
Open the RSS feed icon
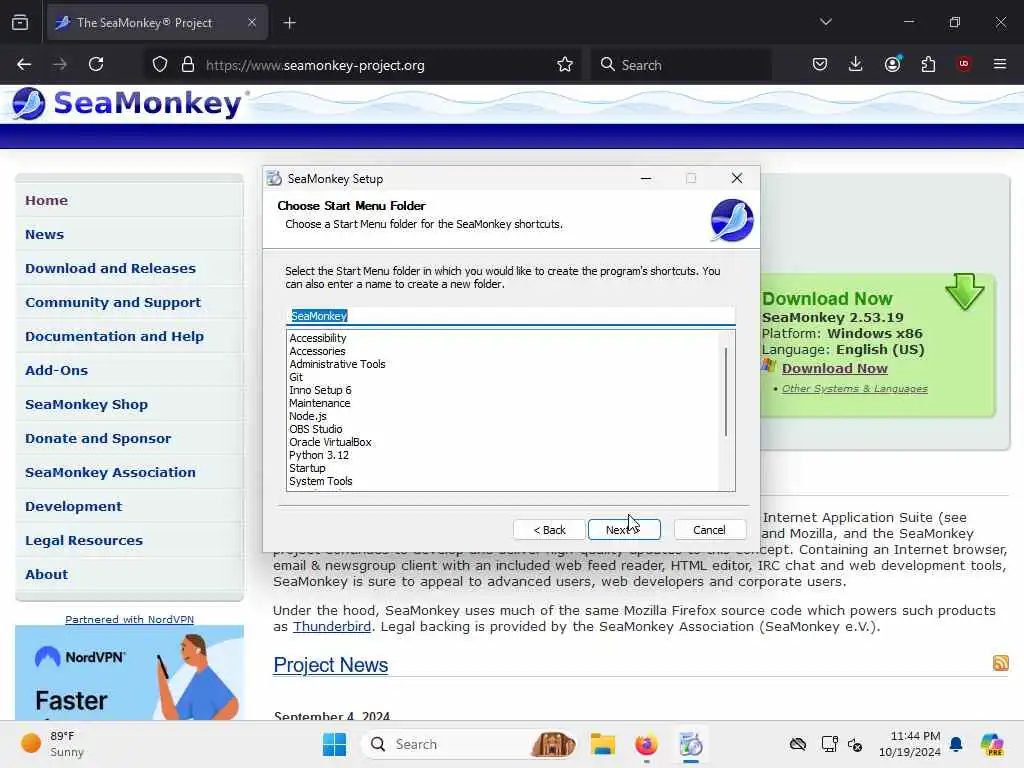coord(1000,663)
